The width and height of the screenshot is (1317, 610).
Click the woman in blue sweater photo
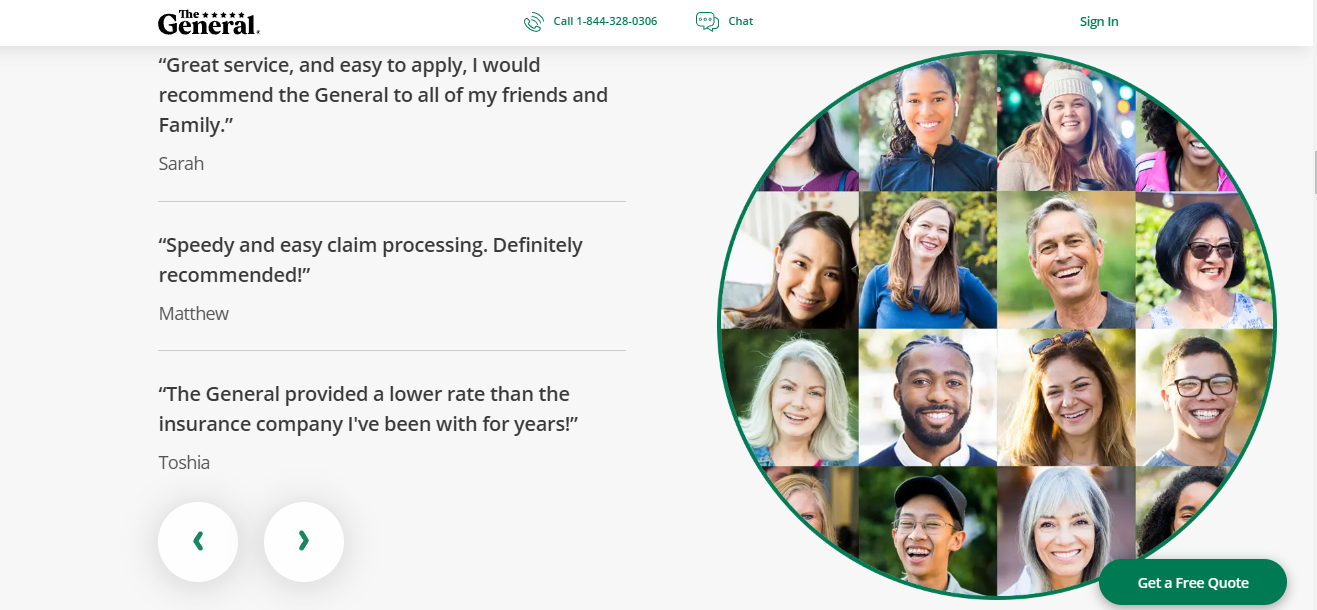(927, 260)
